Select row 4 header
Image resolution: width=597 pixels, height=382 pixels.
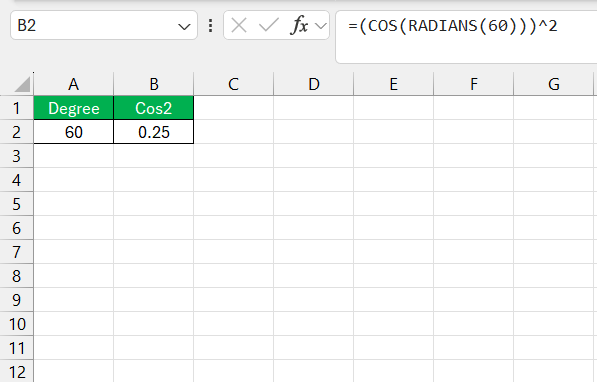pyautogui.click(x=16, y=180)
